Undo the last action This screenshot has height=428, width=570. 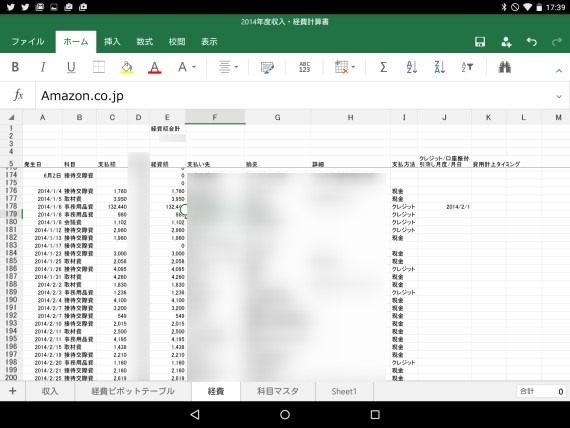pyautogui.click(x=531, y=42)
